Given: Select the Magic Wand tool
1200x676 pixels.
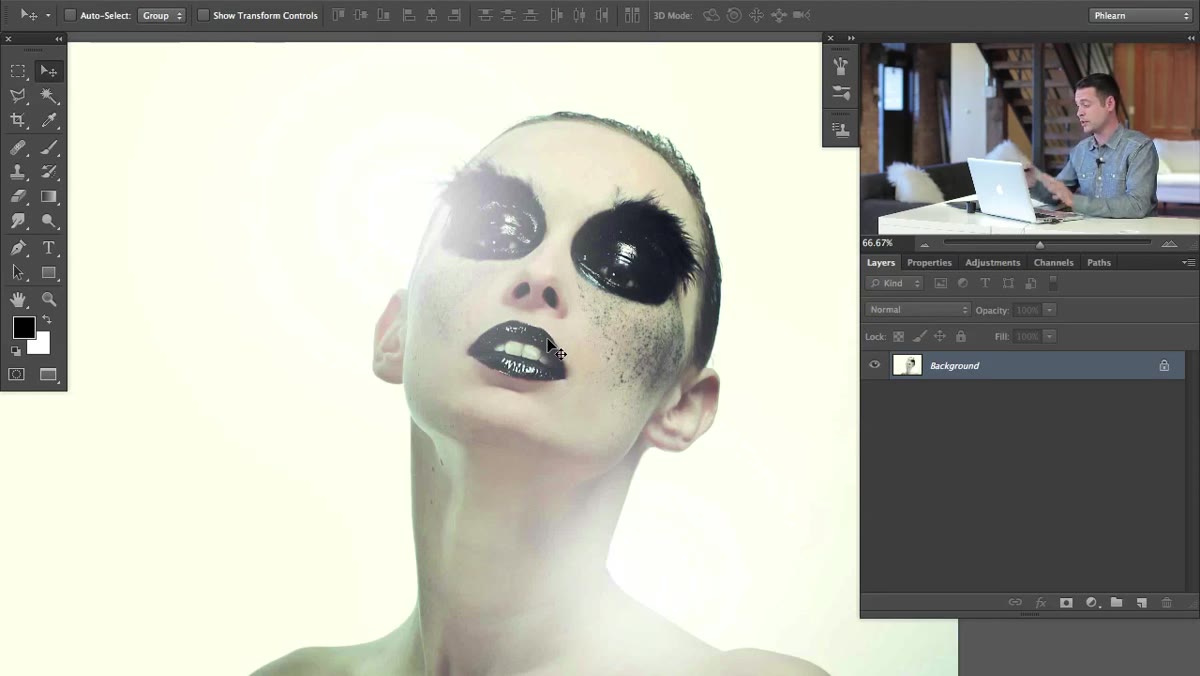Looking at the screenshot, I should [x=48, y=96].
